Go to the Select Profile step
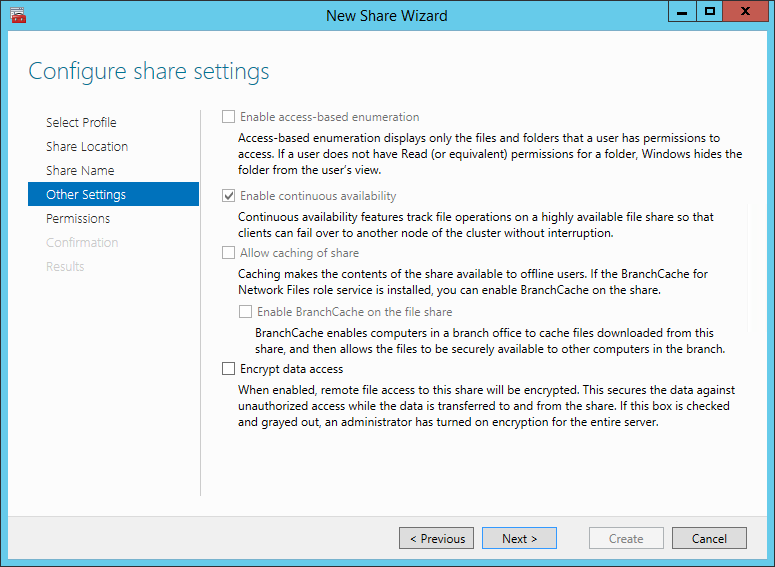This screenshot has width=775, height=567. click(x=81, y=122)
